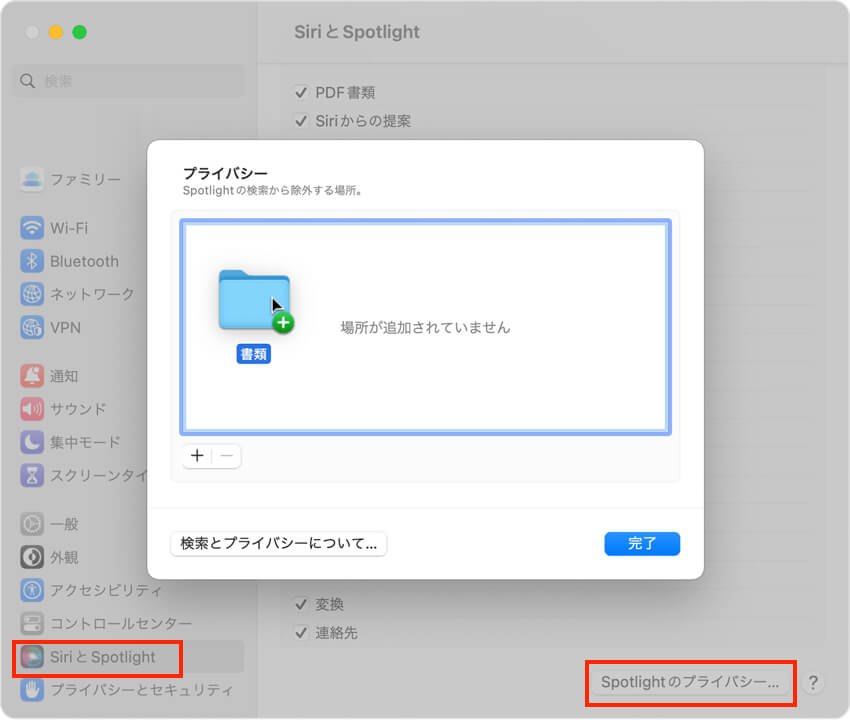Select the サウンド speaker icon

coord(32,408)
